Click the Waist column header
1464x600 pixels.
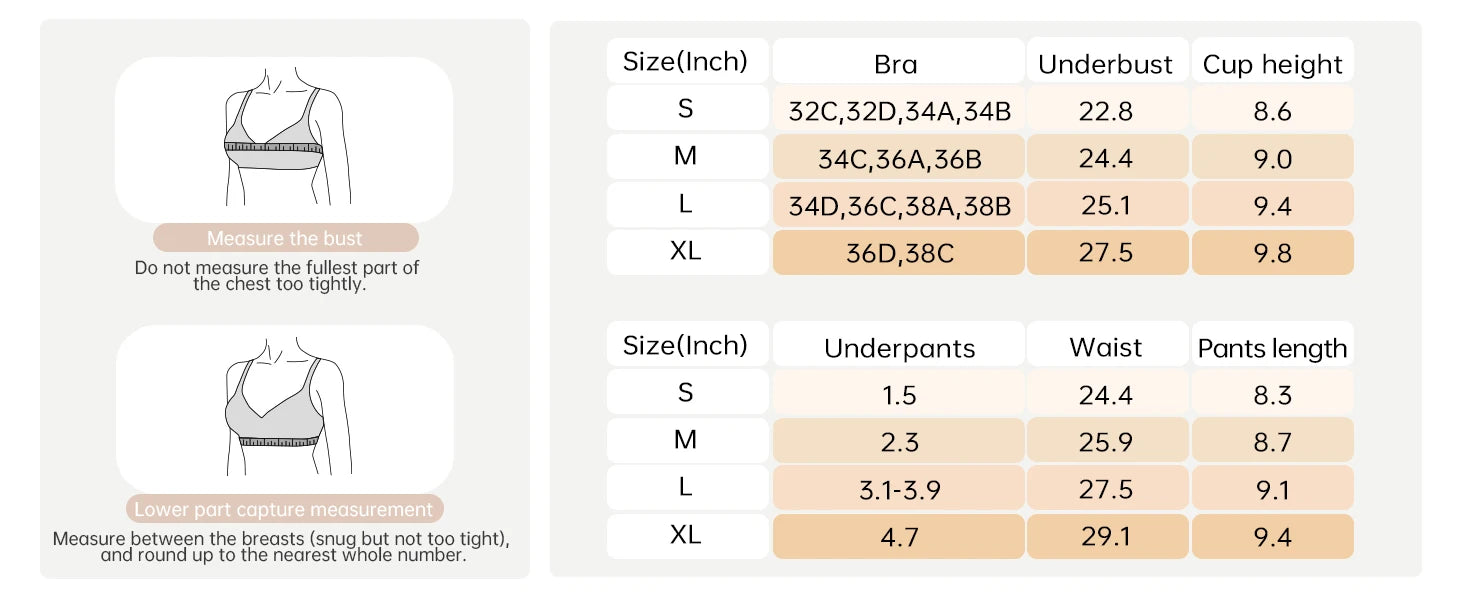coord(1107,344)
